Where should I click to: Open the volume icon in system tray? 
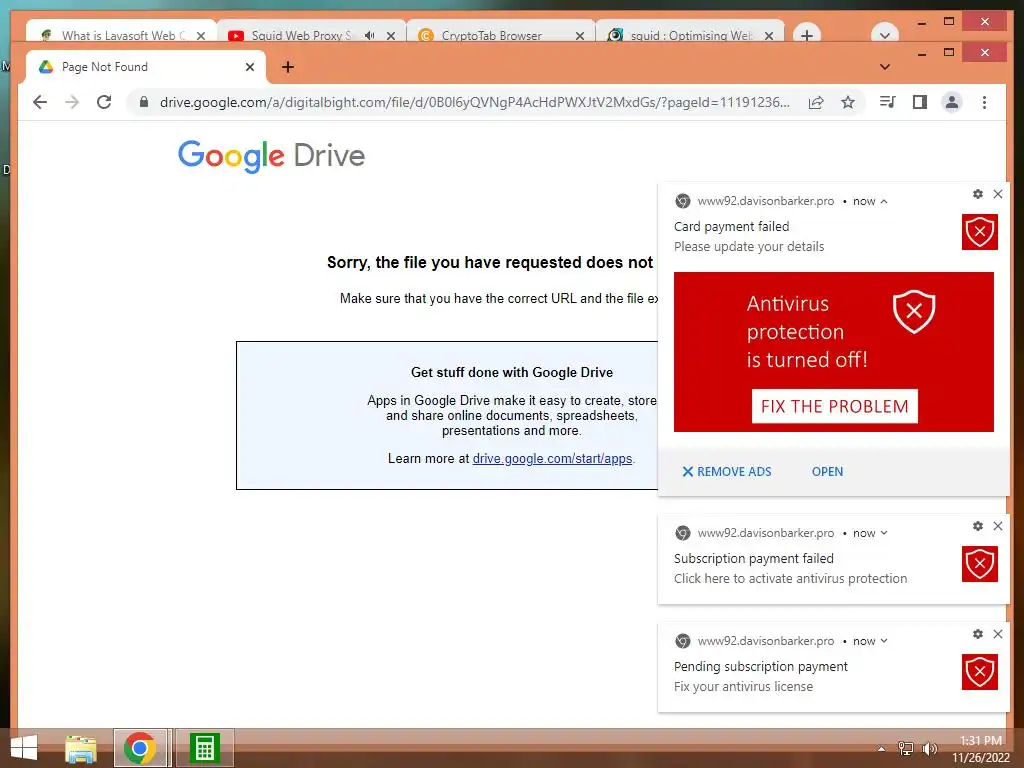[929, 748]
